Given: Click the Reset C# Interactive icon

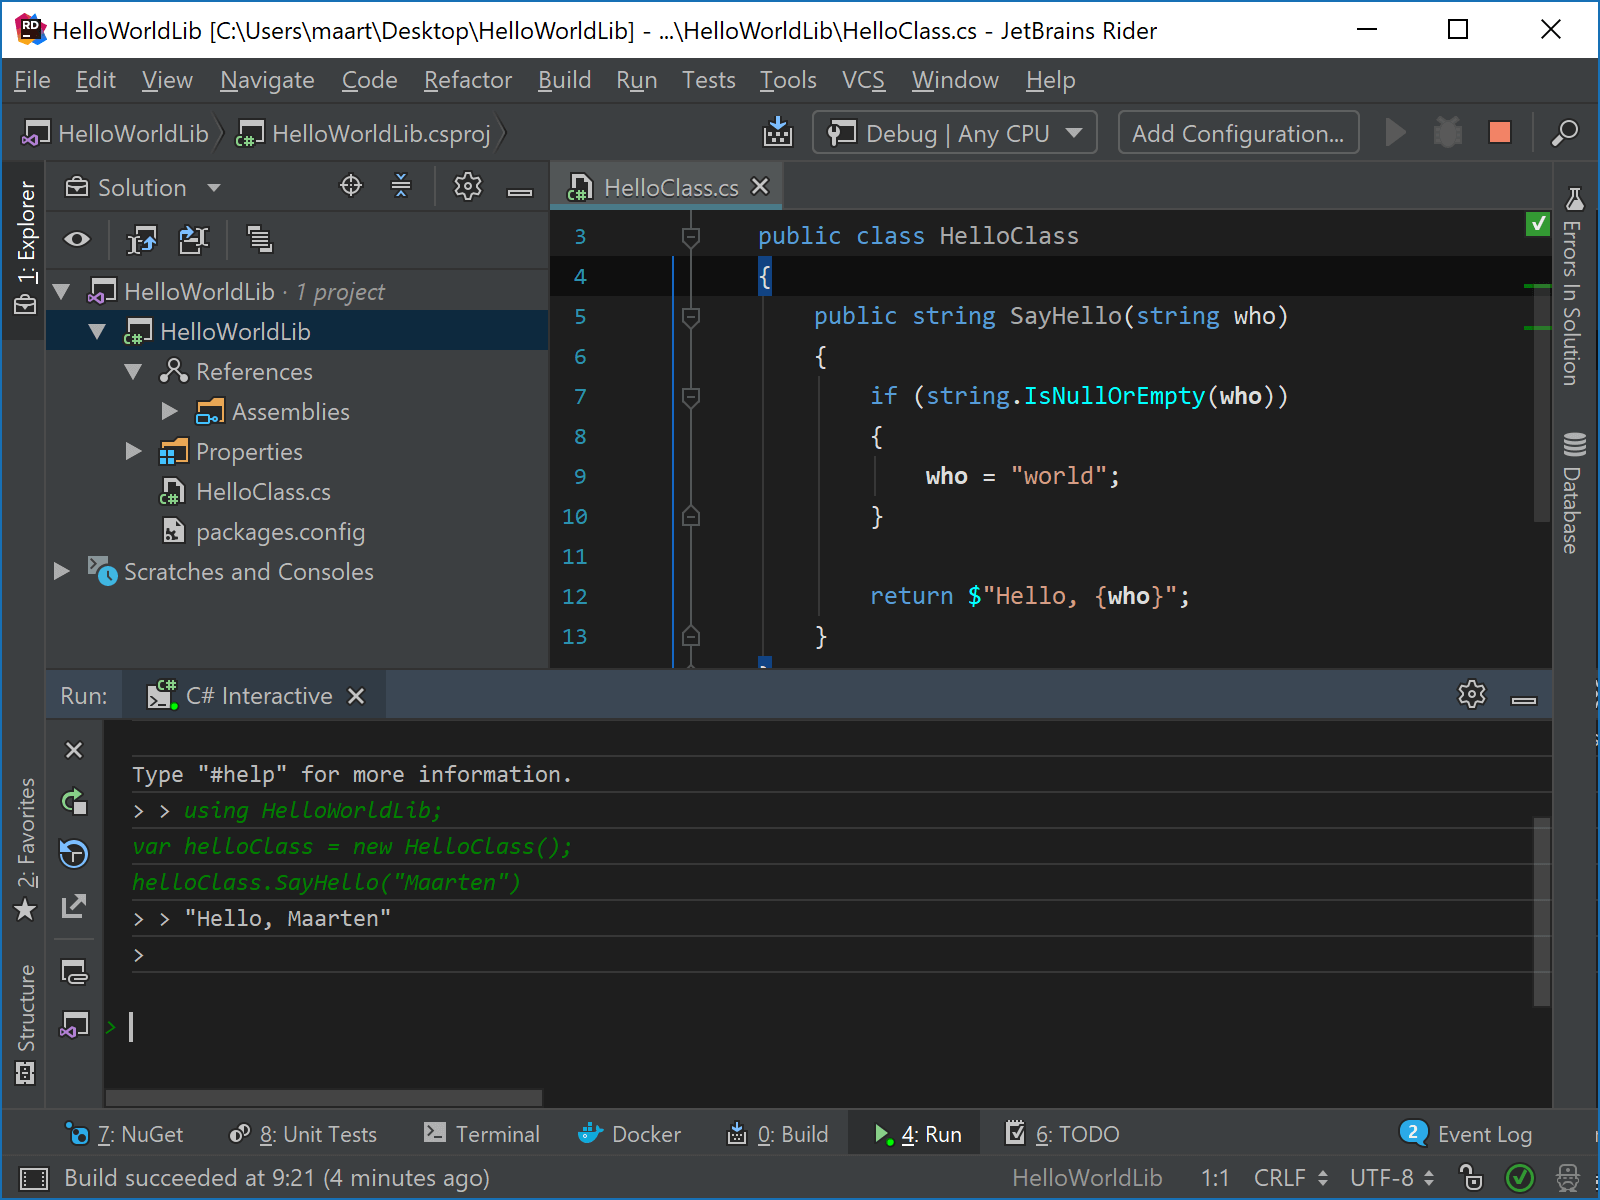Looking at the screenshot, I should (74, 854).
